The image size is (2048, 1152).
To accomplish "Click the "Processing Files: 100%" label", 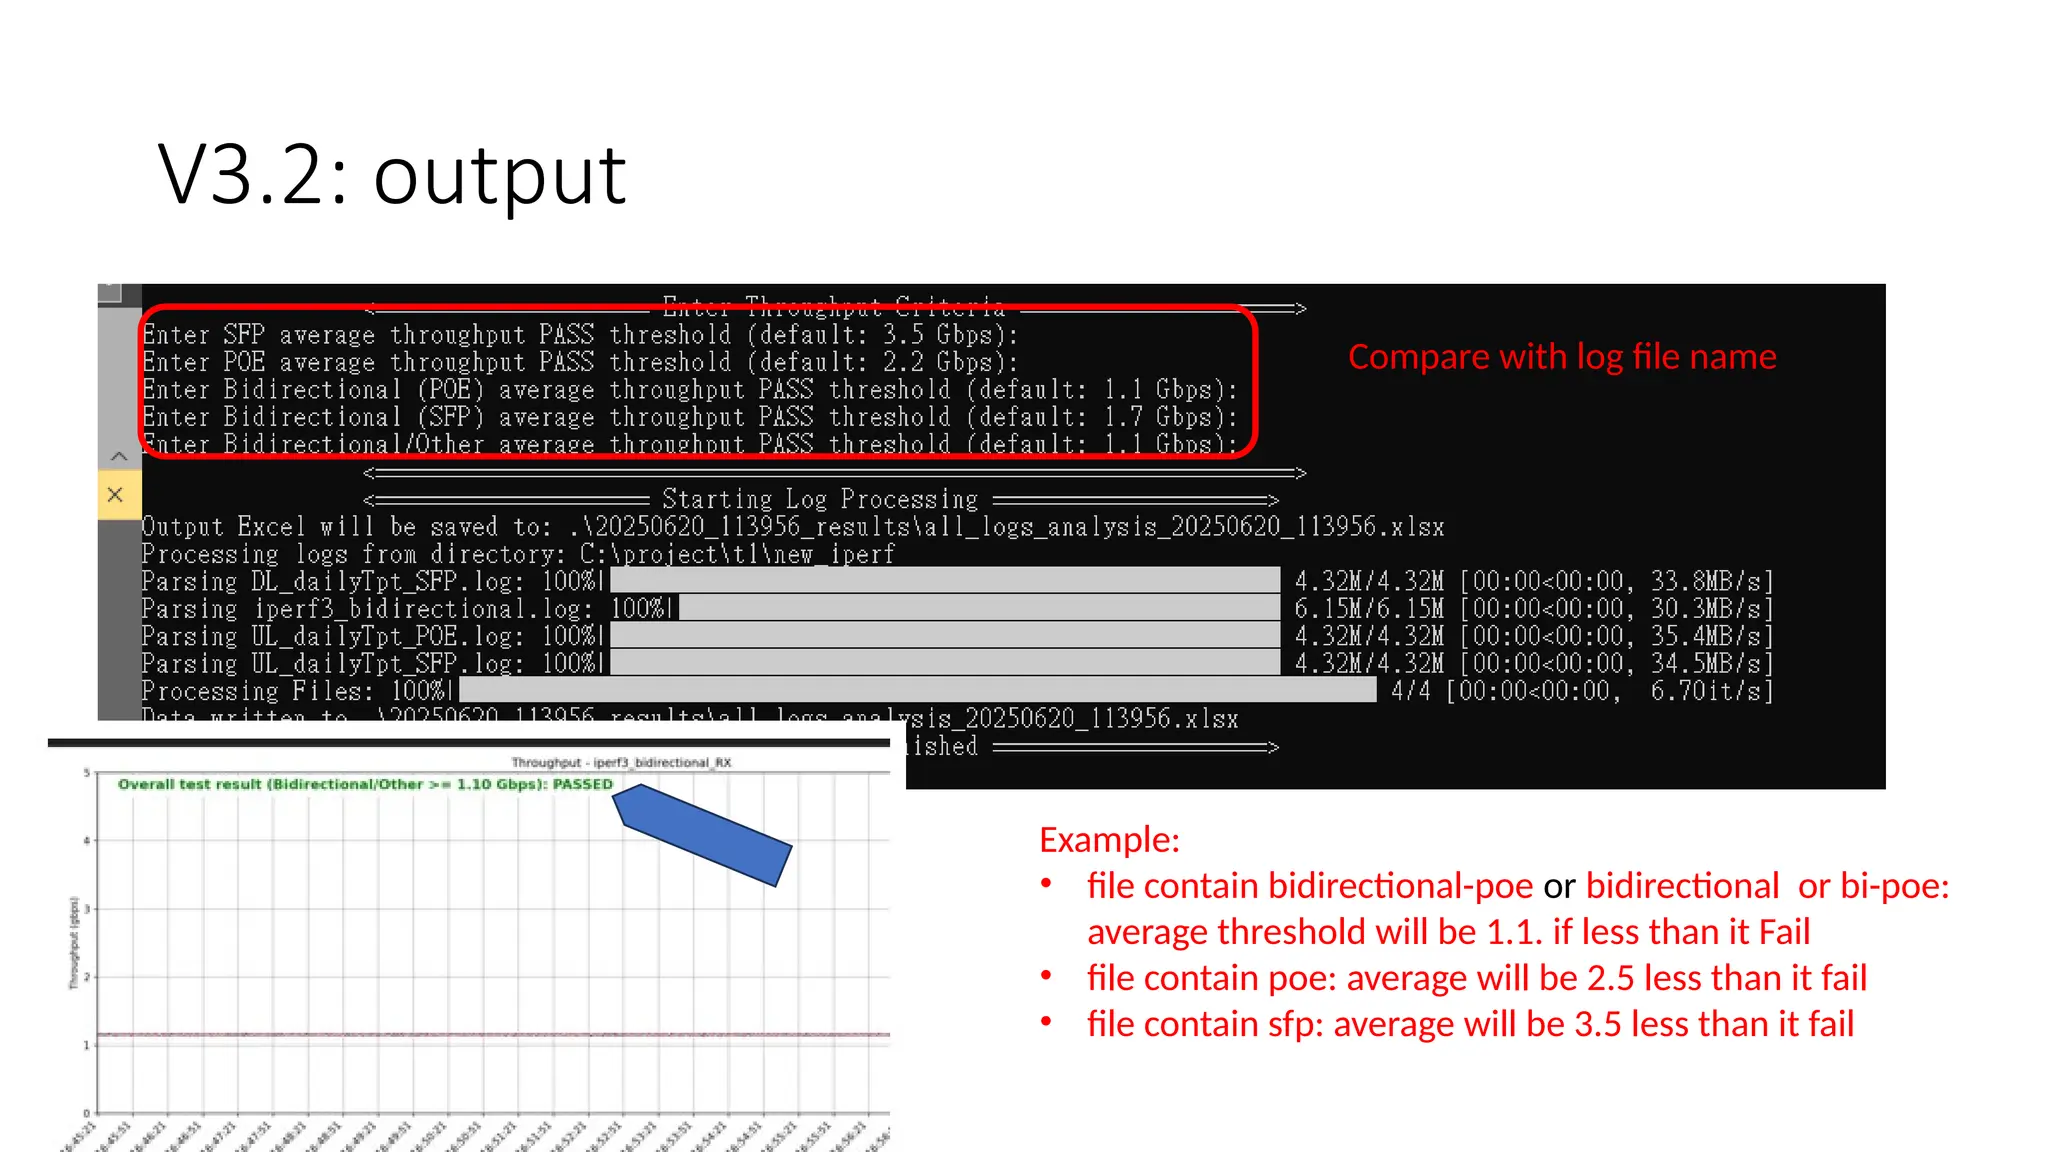I will (297, 690).
